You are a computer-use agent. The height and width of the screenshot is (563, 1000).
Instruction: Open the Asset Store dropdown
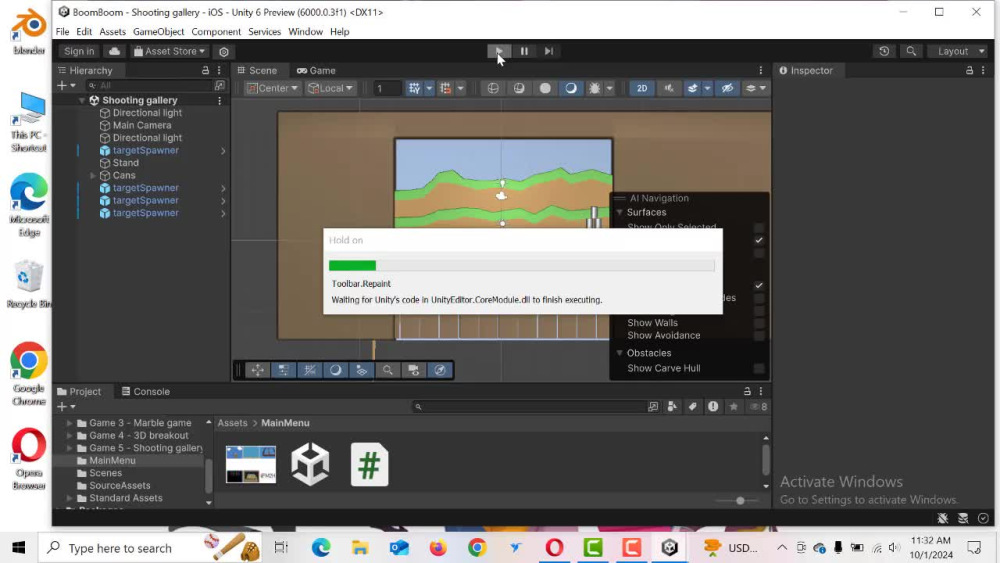coord(170,51)
